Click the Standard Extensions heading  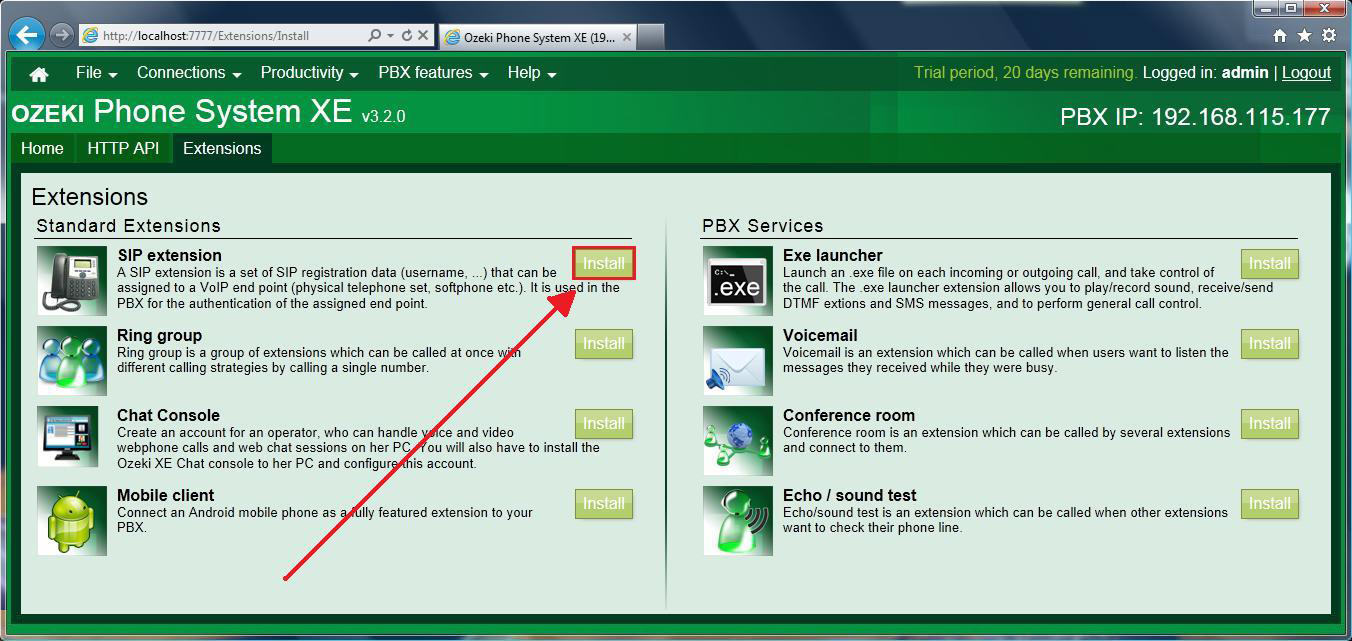click(x=128, y=226)
